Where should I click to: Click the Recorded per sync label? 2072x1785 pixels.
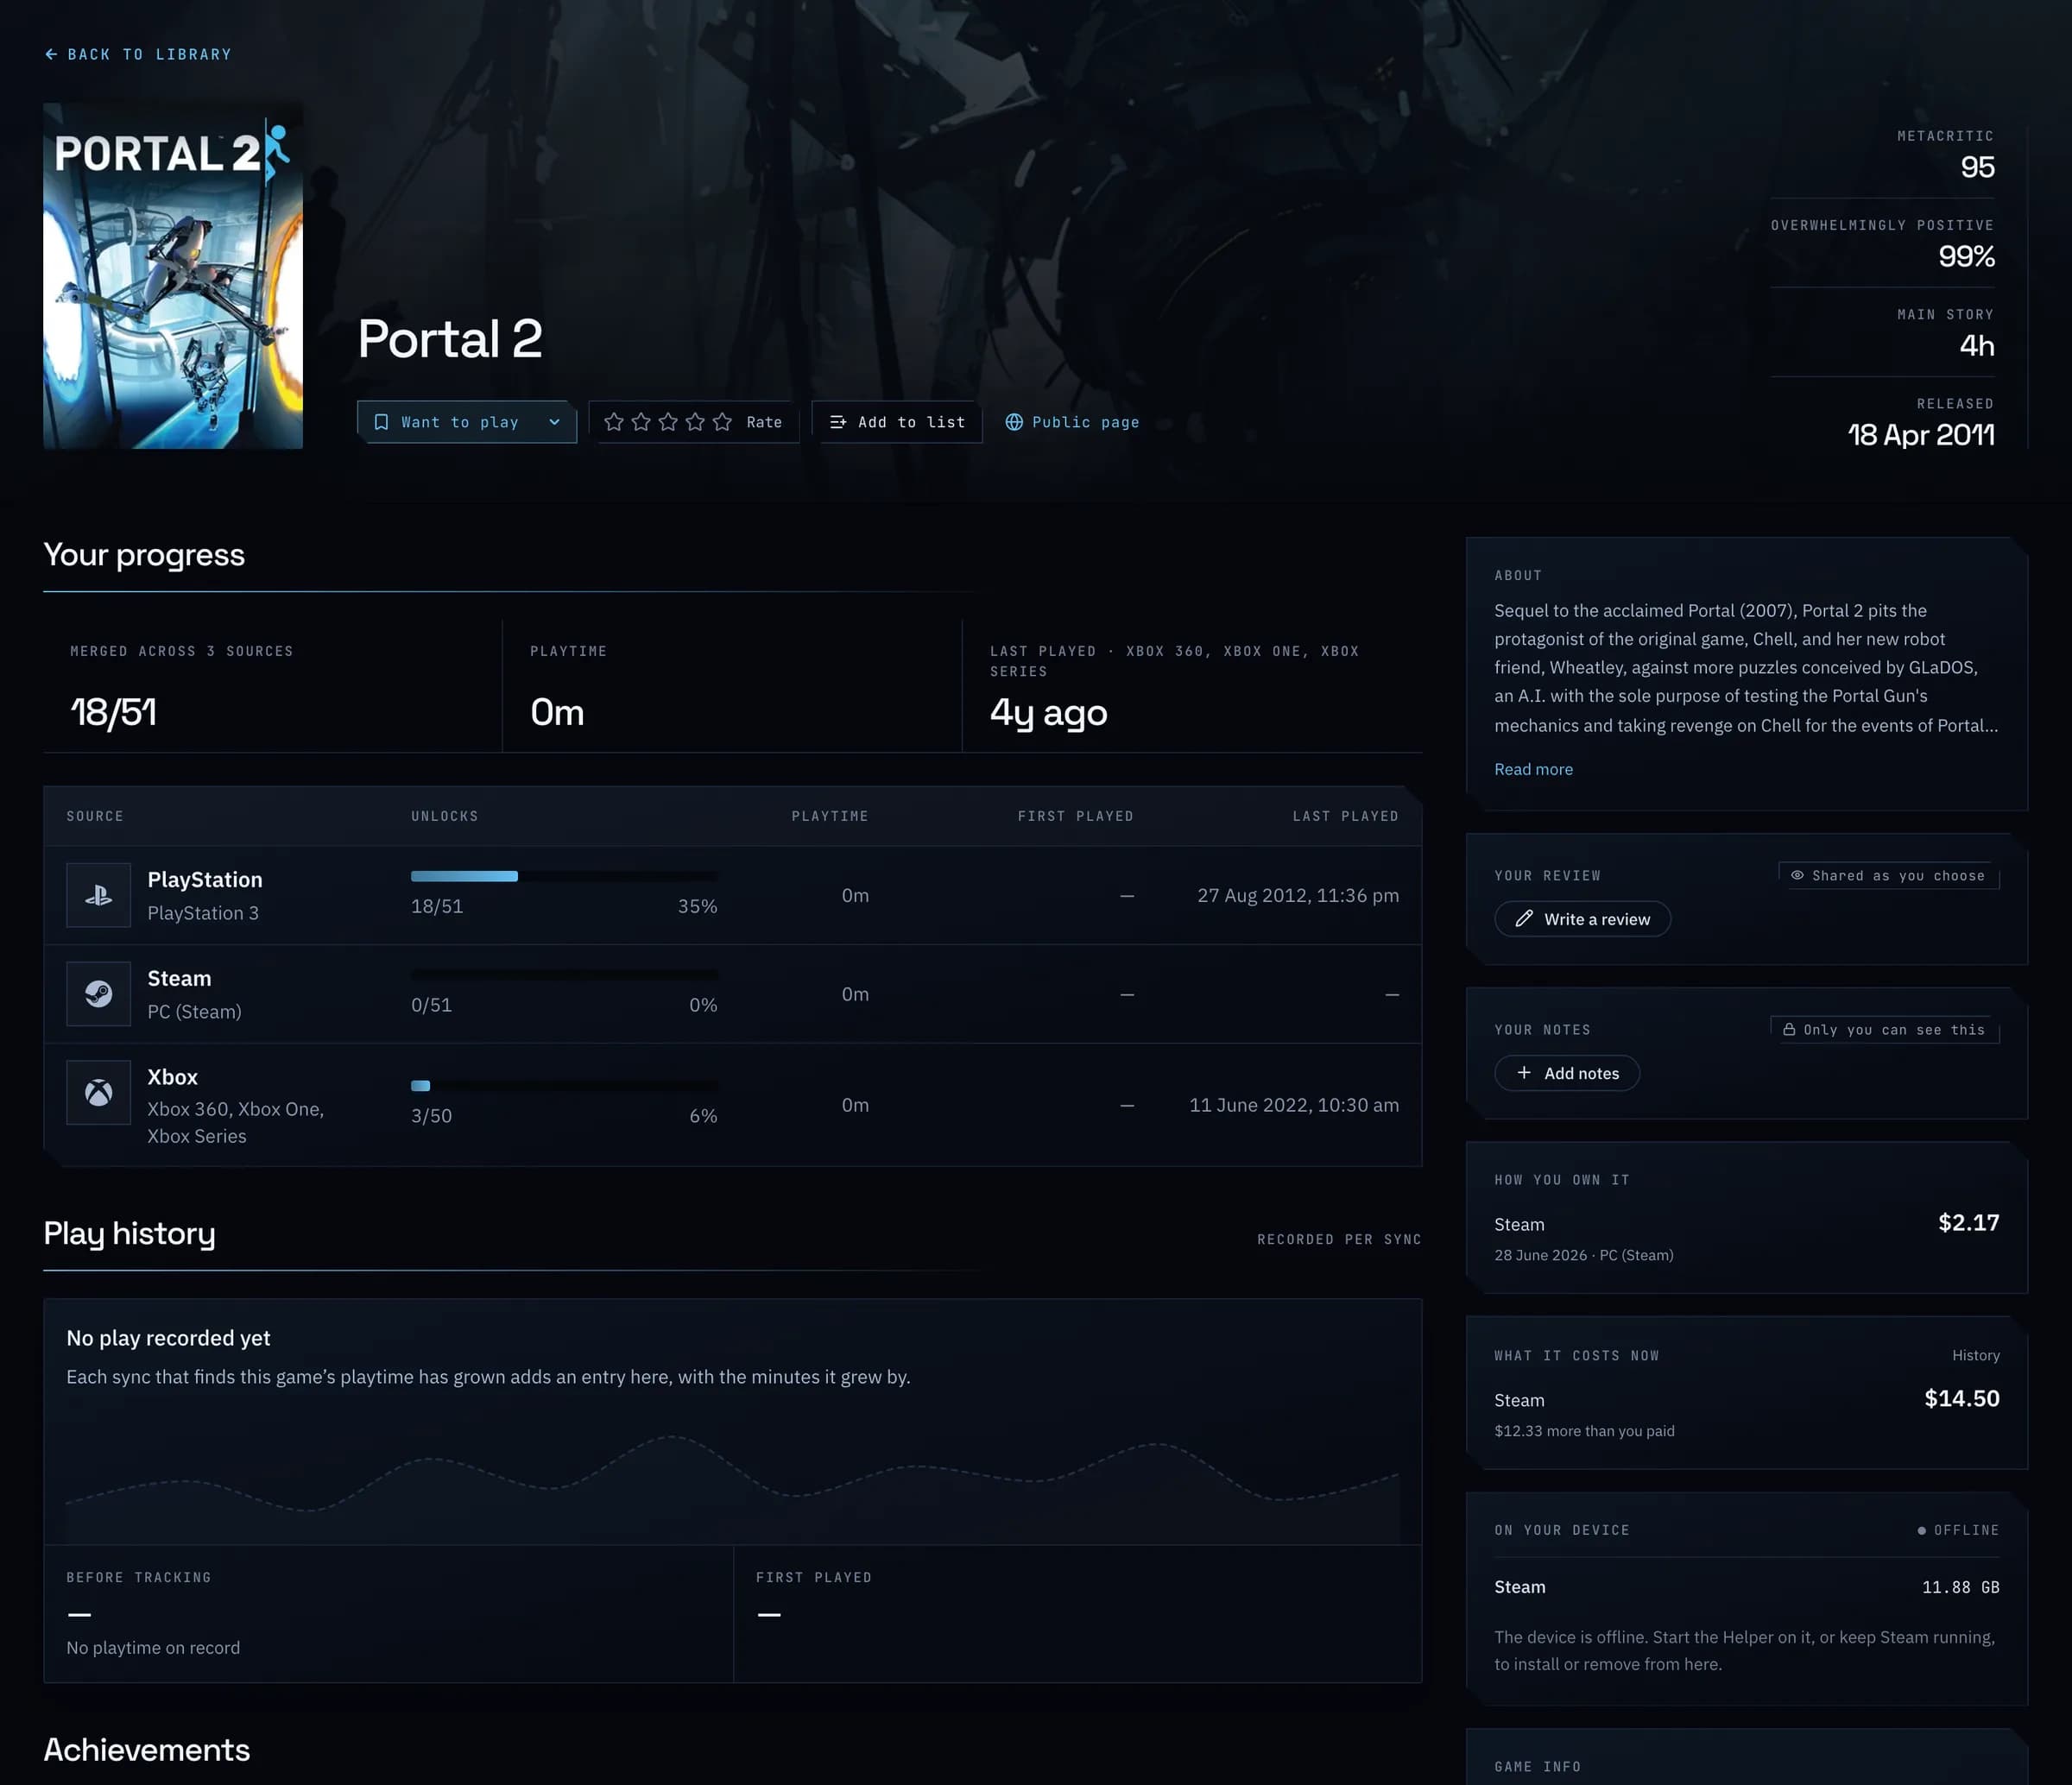(x=1339, y=1239)
